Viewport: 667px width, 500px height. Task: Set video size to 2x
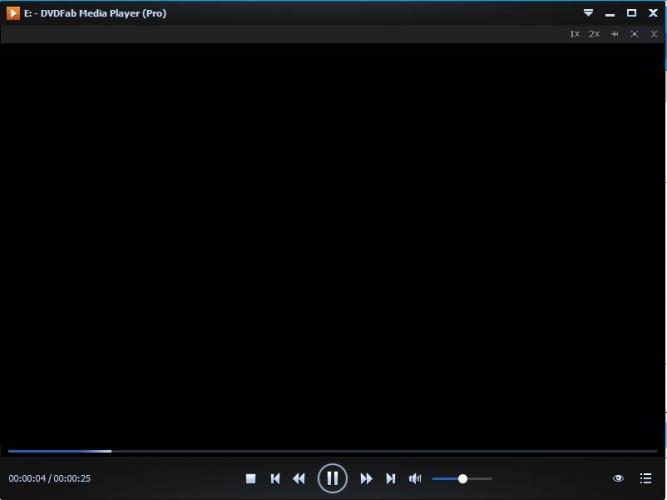click(594, 34)
